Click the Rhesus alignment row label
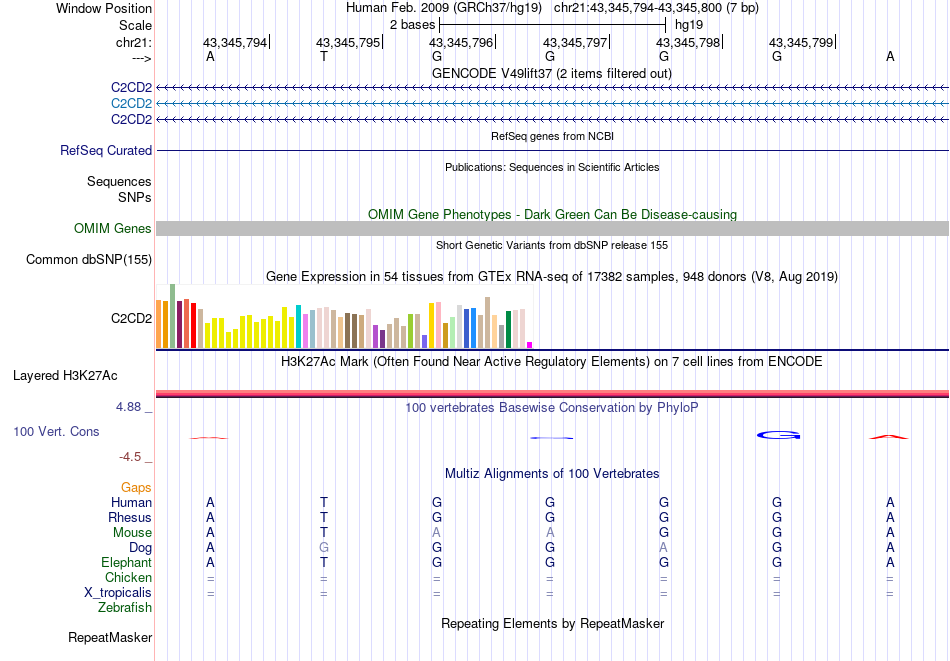This screenshot has width=950, height=661. (130, 518)
